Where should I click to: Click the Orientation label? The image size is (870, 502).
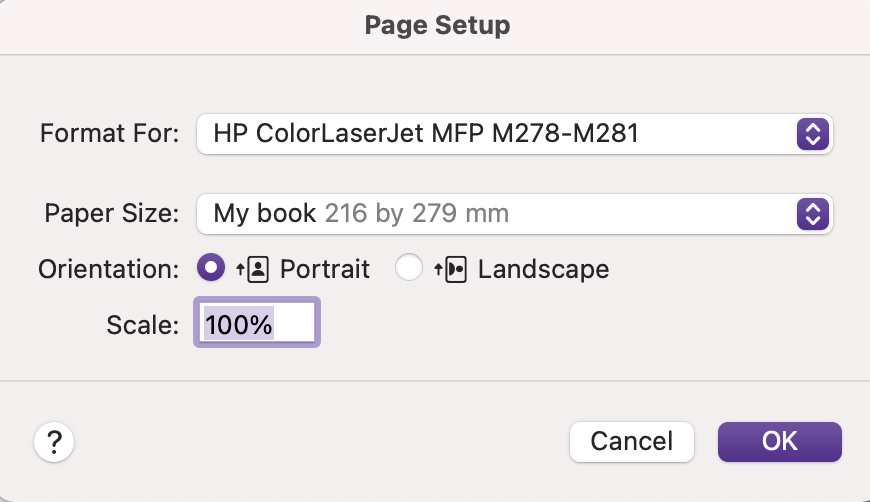109,269
